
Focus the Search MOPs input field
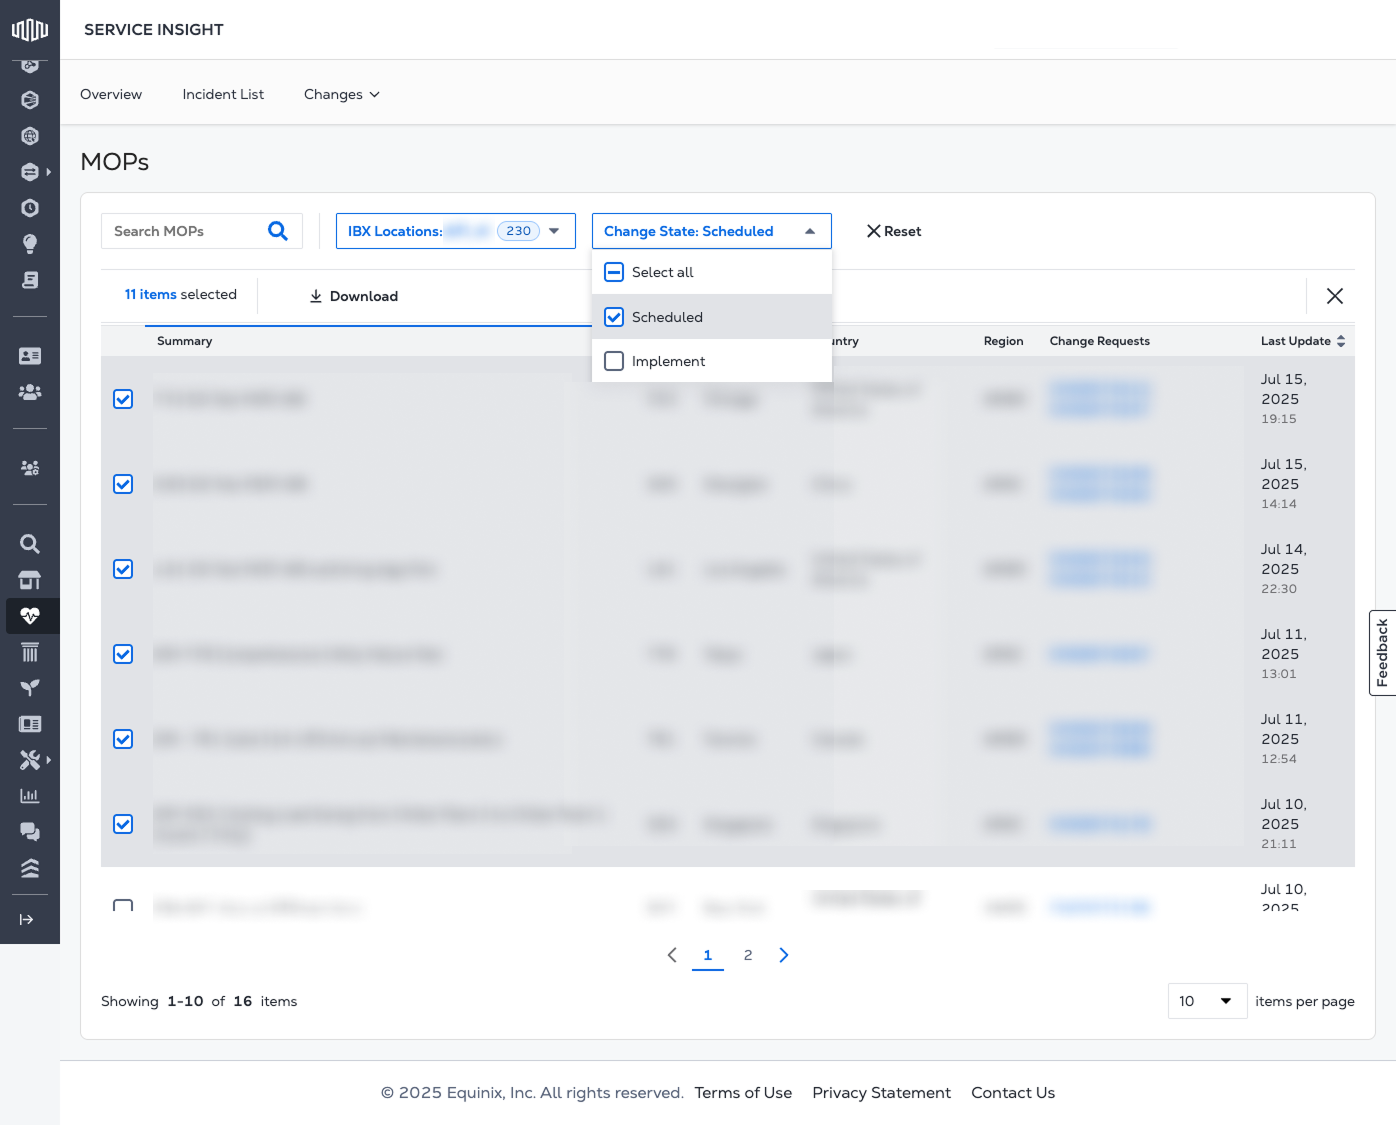[x=184, y=231]
